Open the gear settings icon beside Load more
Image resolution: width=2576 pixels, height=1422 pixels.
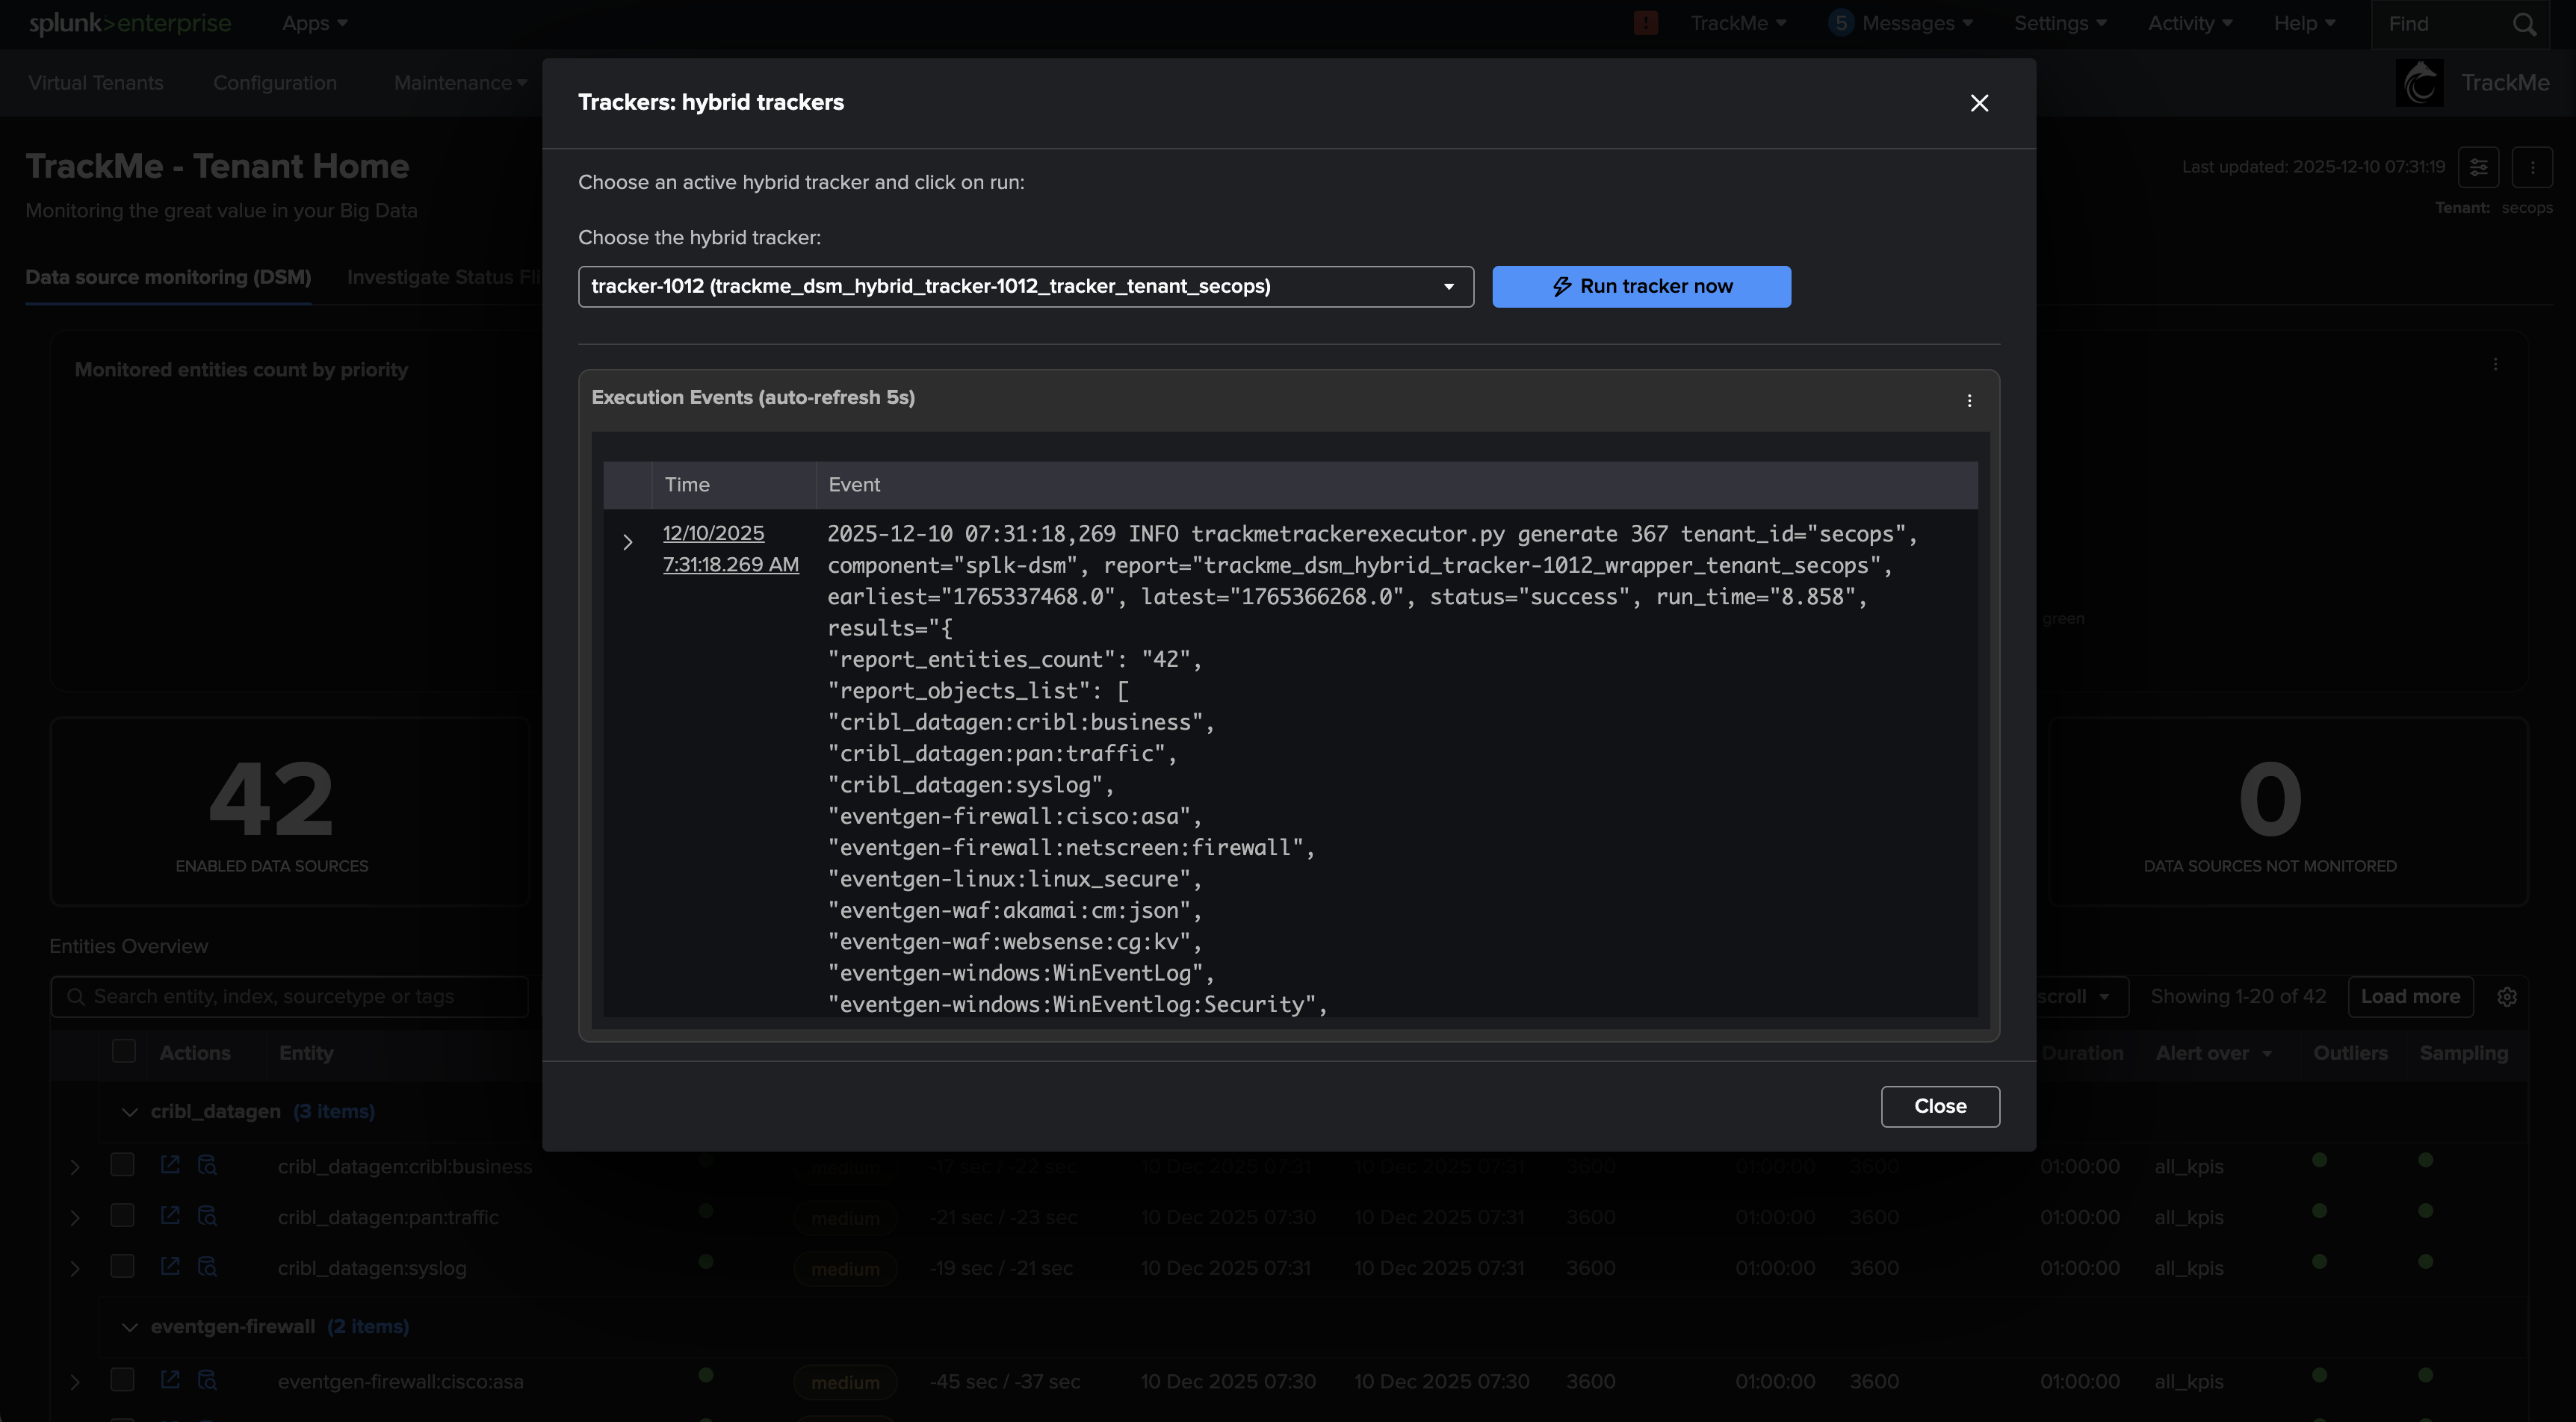tap(2506, 996)
